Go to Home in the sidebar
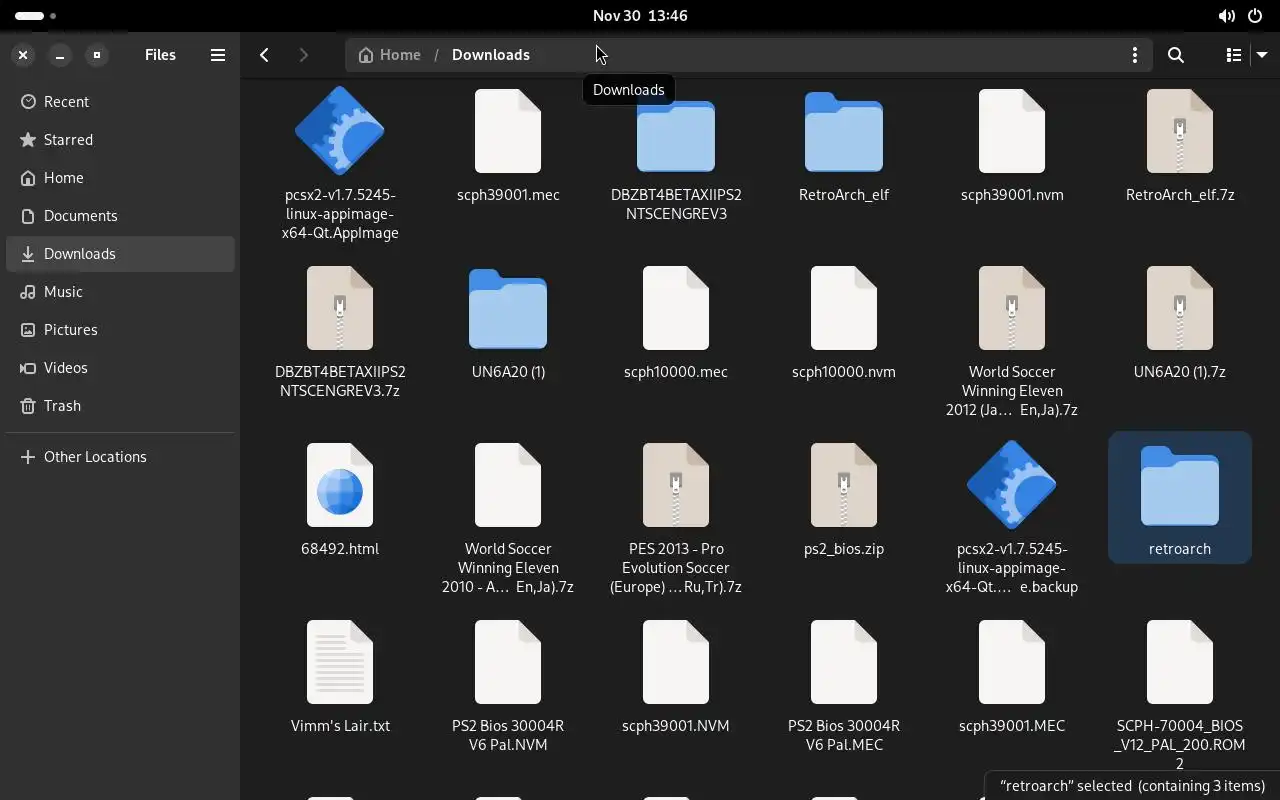1280x800 pixels. pos(120,178)
